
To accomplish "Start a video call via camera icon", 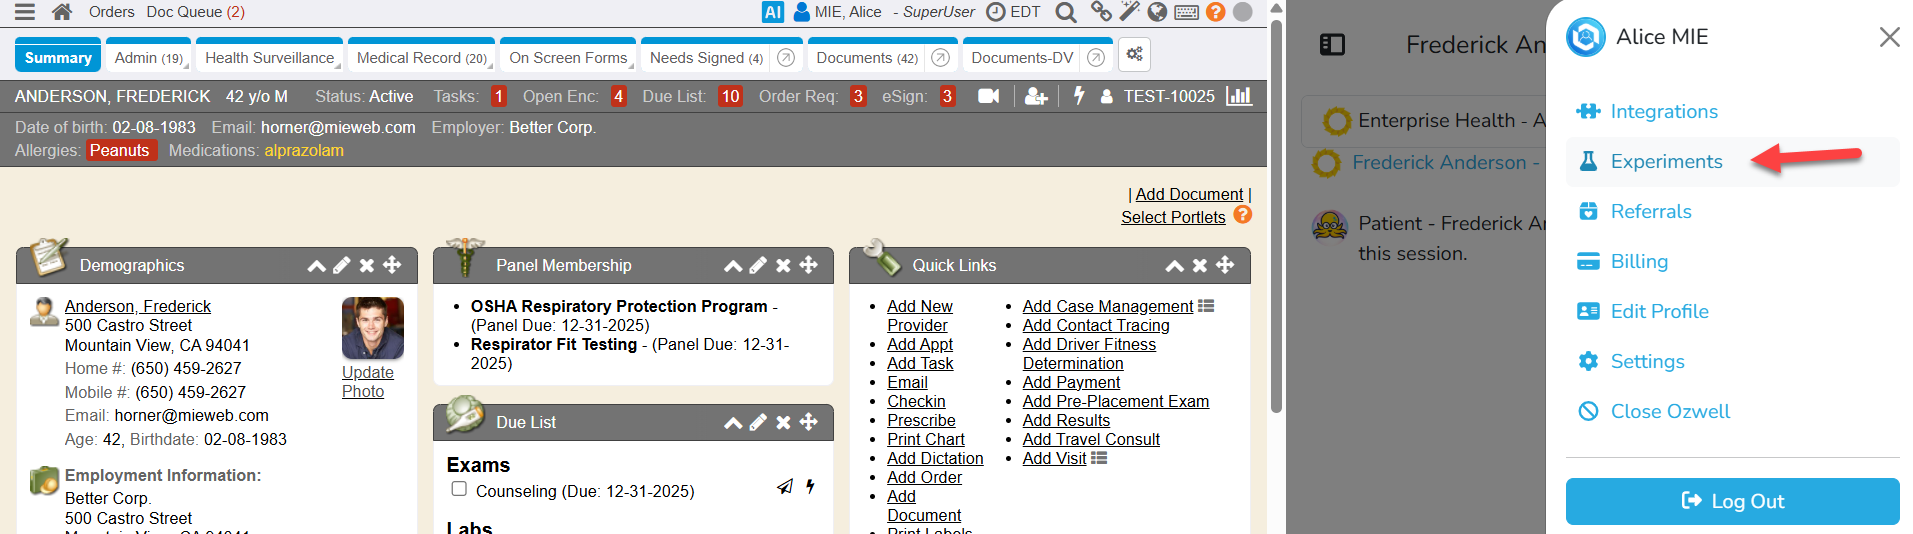I will (988, 96).
